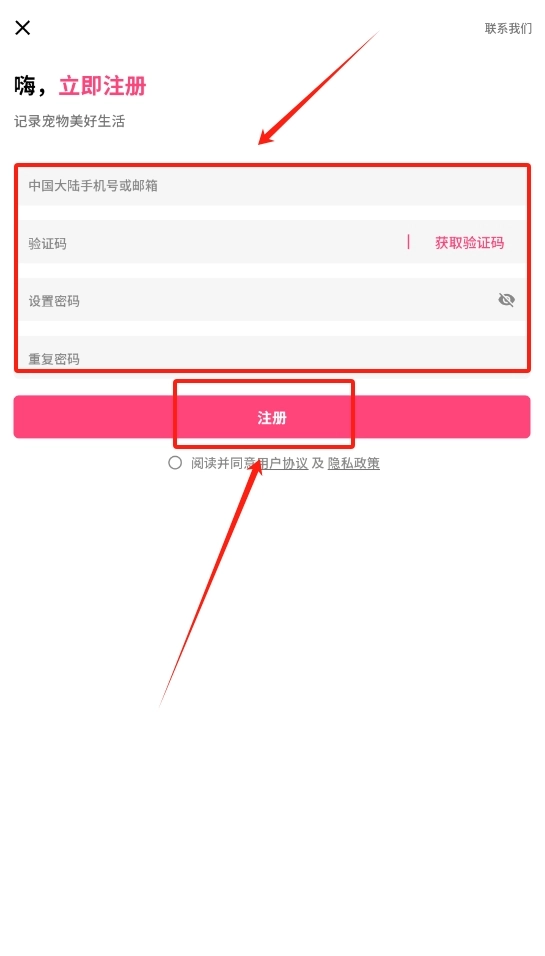This screenshot has width=545, height=956.
Task: Show hidden characters in 设置密码 via crossed-eye icon
Action: (507, 299)
